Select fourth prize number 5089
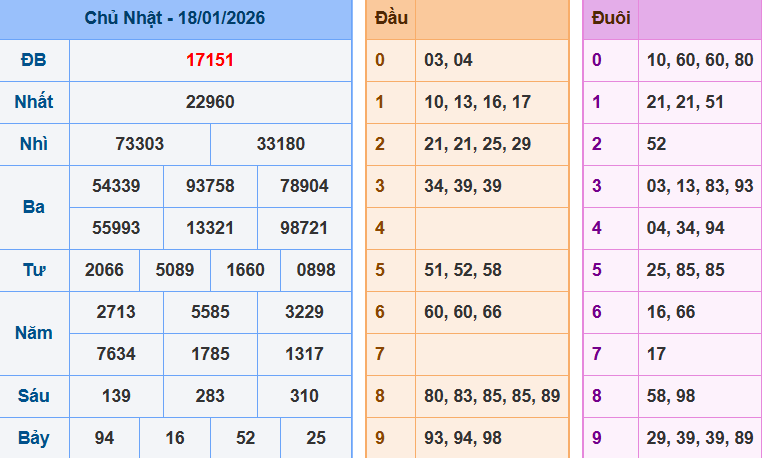Image resolution: width=762 pixels, height=458 pixels. click(x=175, y=270)
